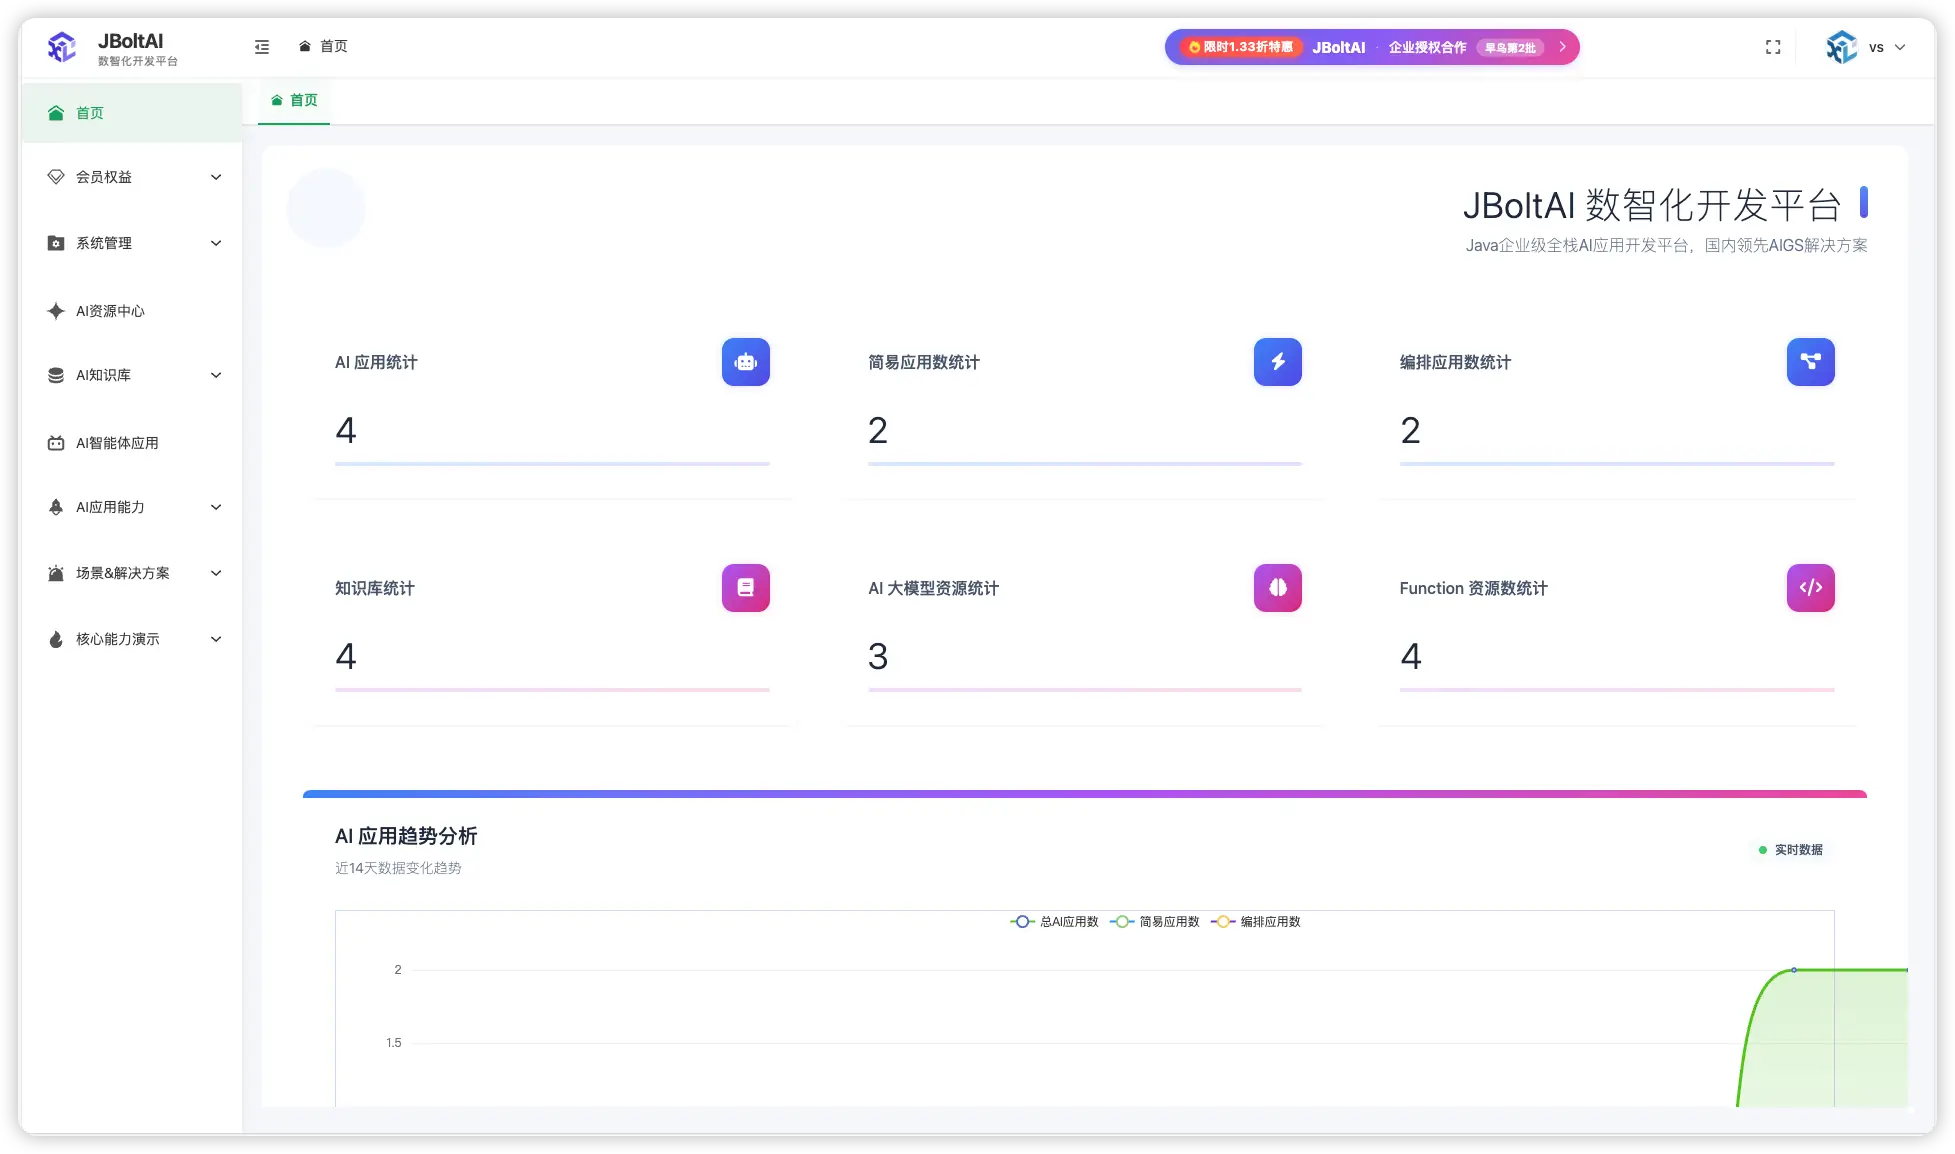The image size is (1955, 1154).
Task: Click the 核心能力演示 flame icon
Action: 56,639
